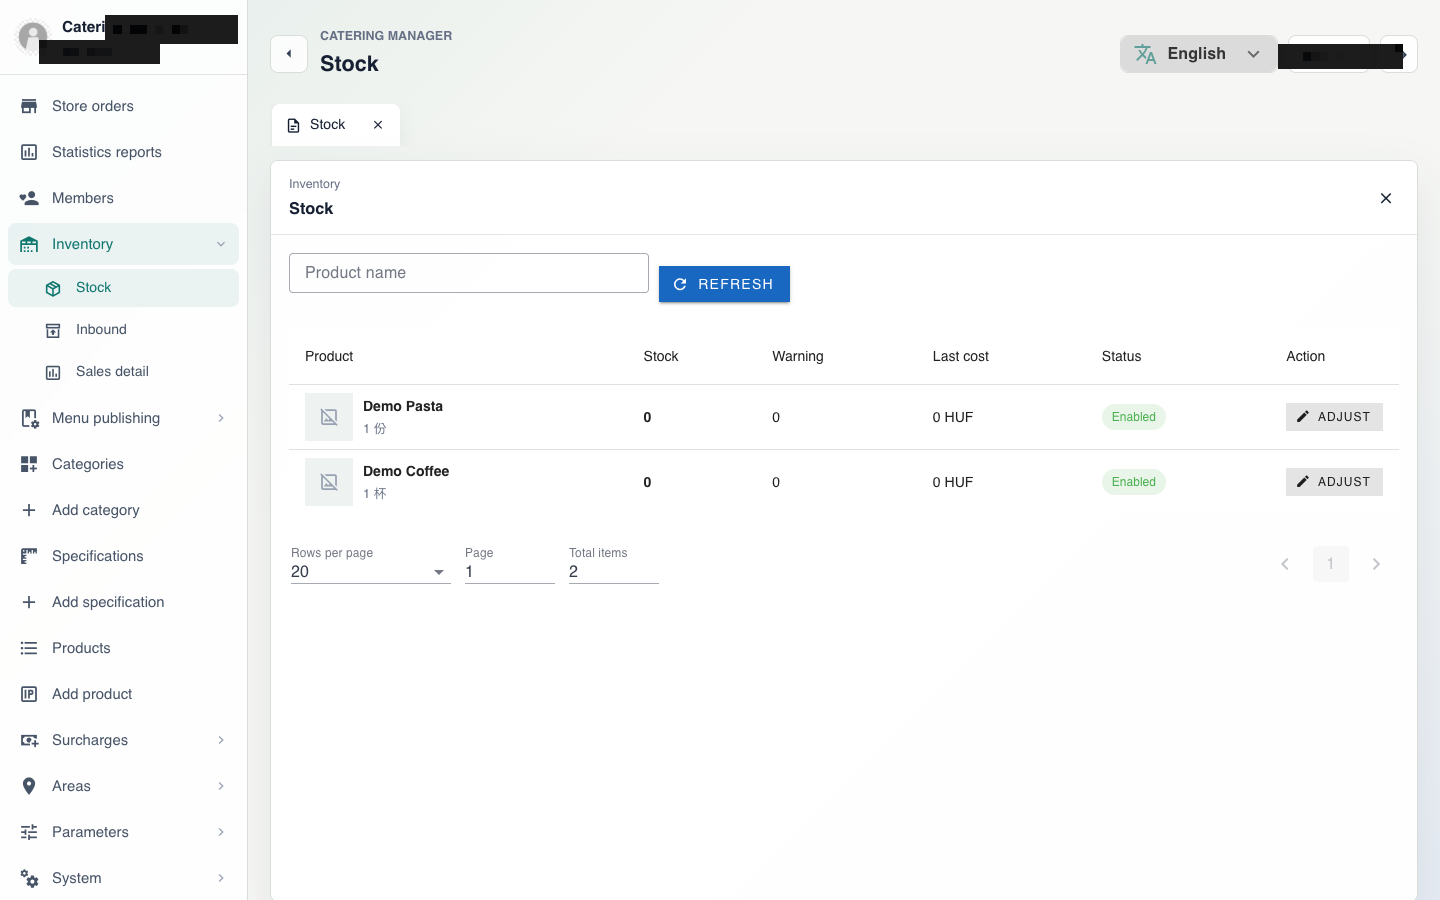Click the Inventory warehouse icon
The height and width of the screenshot is (900, 1440).
click(29, 244)
